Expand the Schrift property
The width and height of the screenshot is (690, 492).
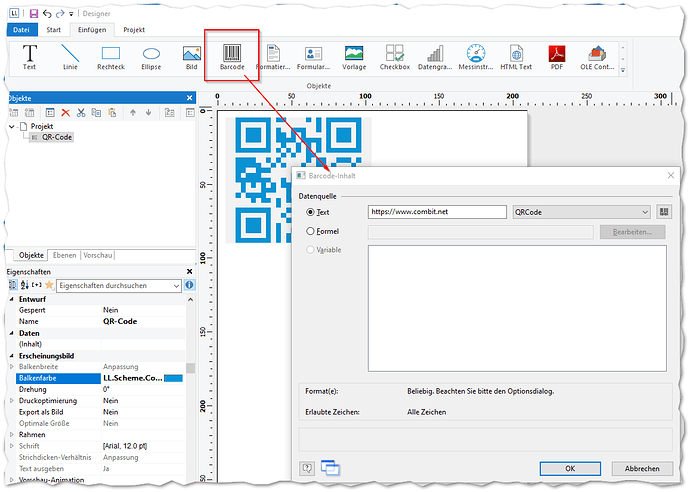click(11, 446)
